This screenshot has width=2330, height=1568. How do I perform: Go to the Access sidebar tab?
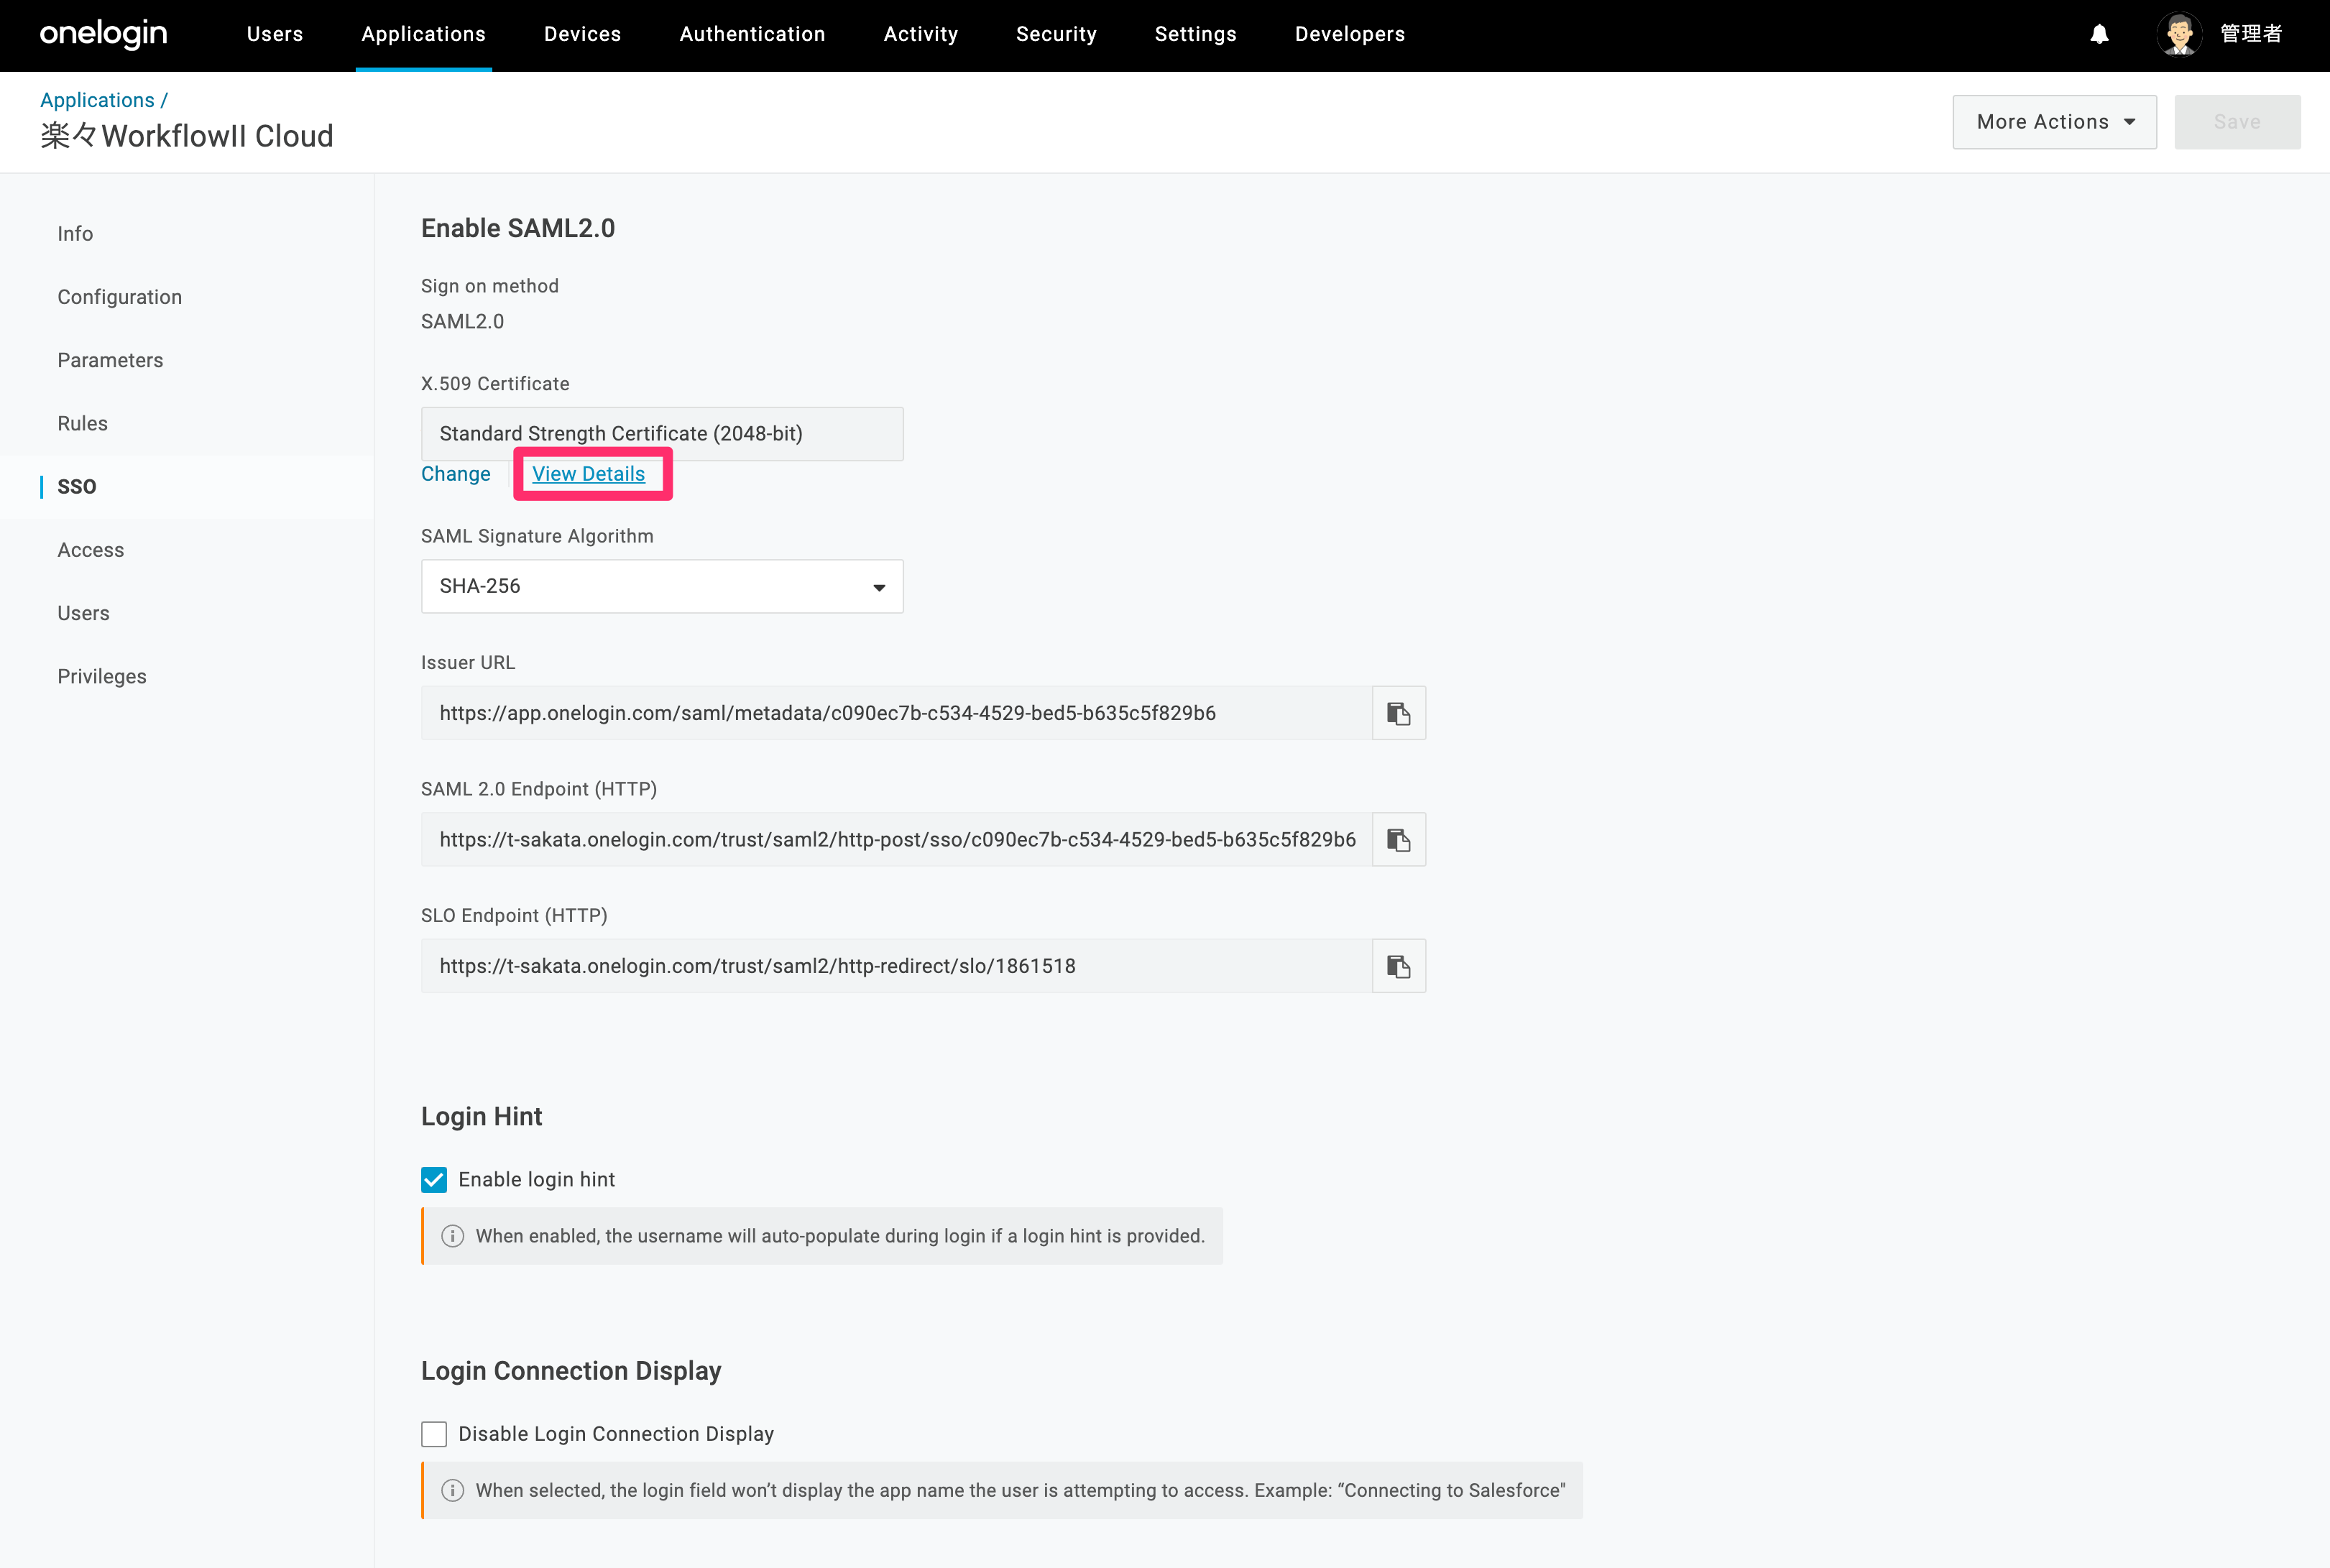pos(91,550)
